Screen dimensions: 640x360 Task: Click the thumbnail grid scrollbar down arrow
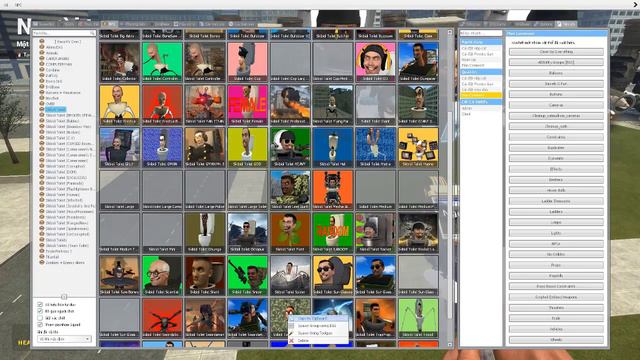(x=450, y=345)
